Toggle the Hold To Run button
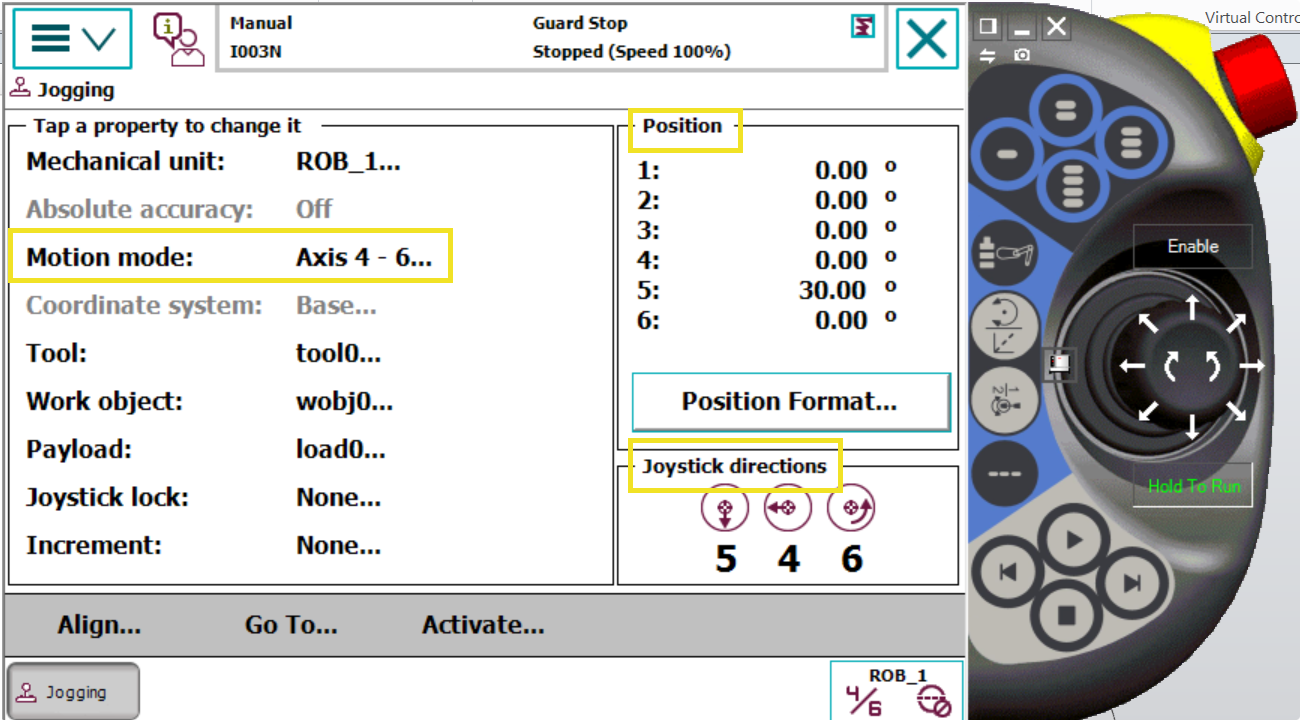The height and width of the screenshot is (720, 1300). pyautogui.click(x=1193, y=486)
